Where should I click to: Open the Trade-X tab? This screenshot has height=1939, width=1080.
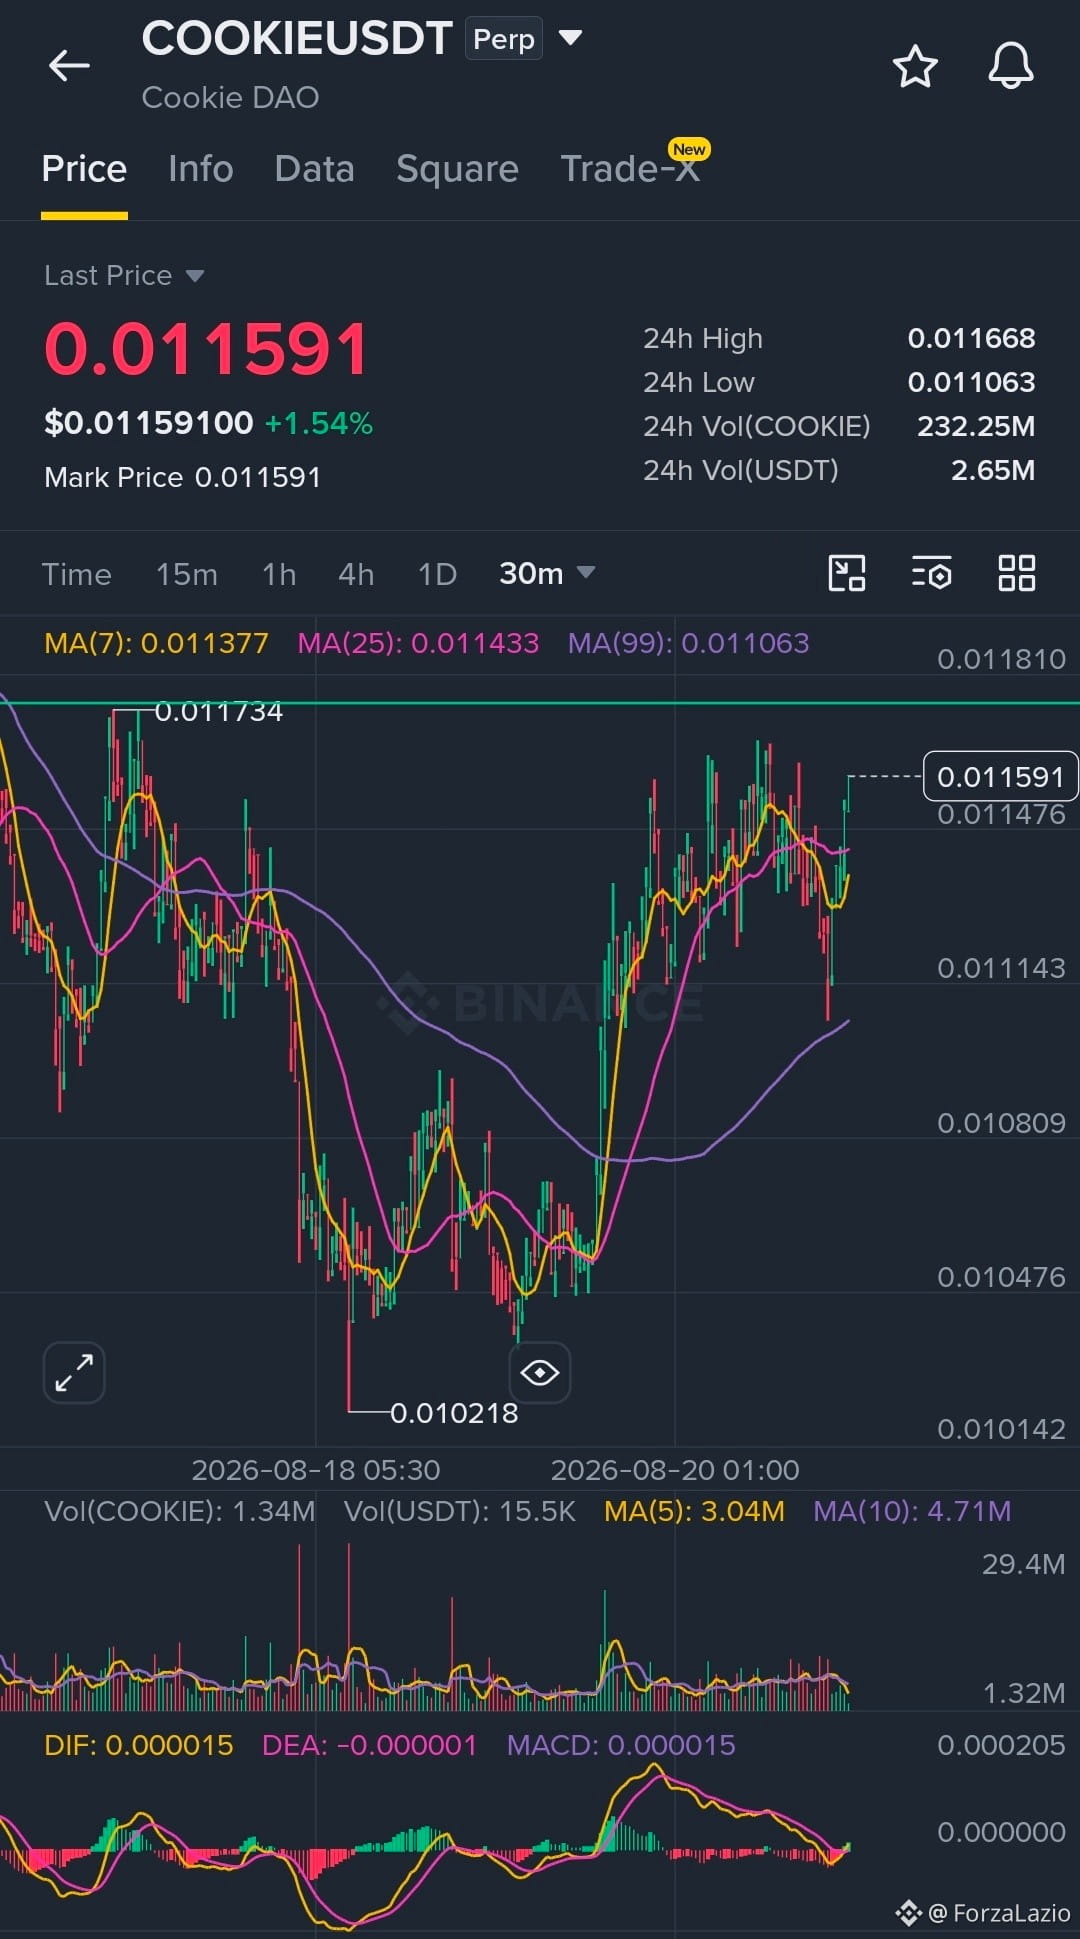pyautogui.click(x=630, y=169)
